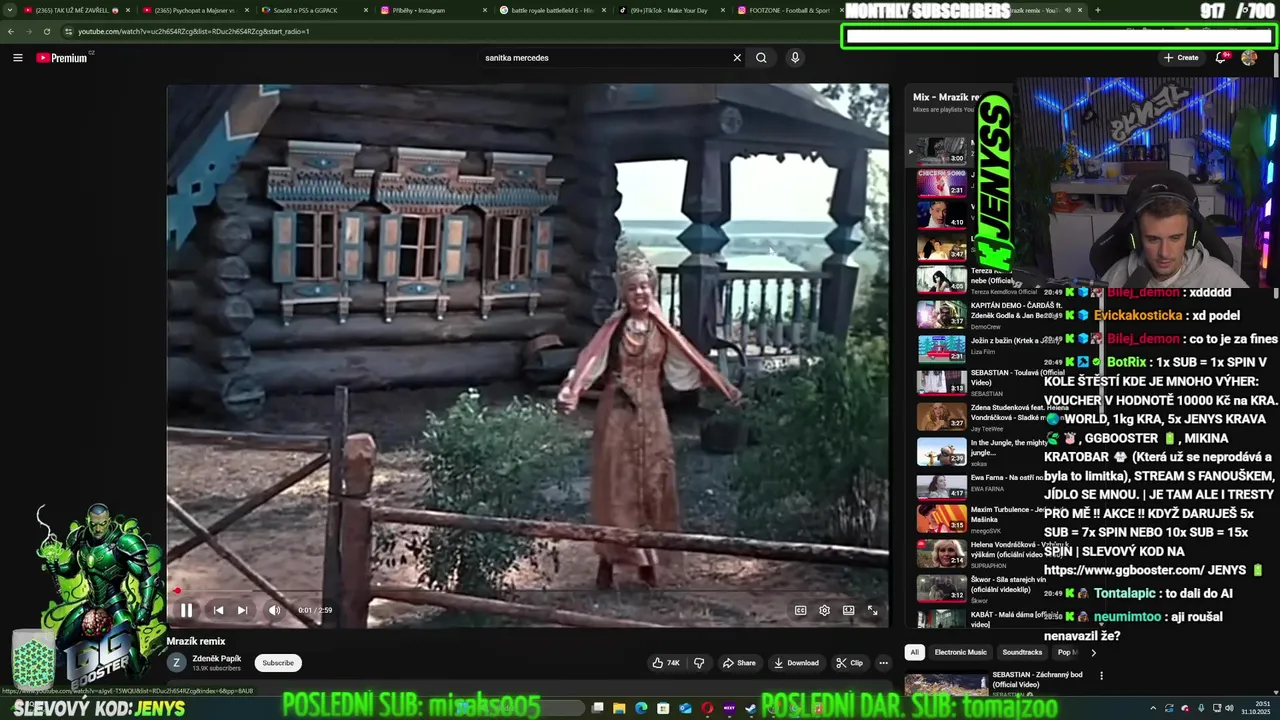The height and width of the screenshot is (720, 1280).
Task: Skip to previous video in playlist
Action: click(218, 610)
